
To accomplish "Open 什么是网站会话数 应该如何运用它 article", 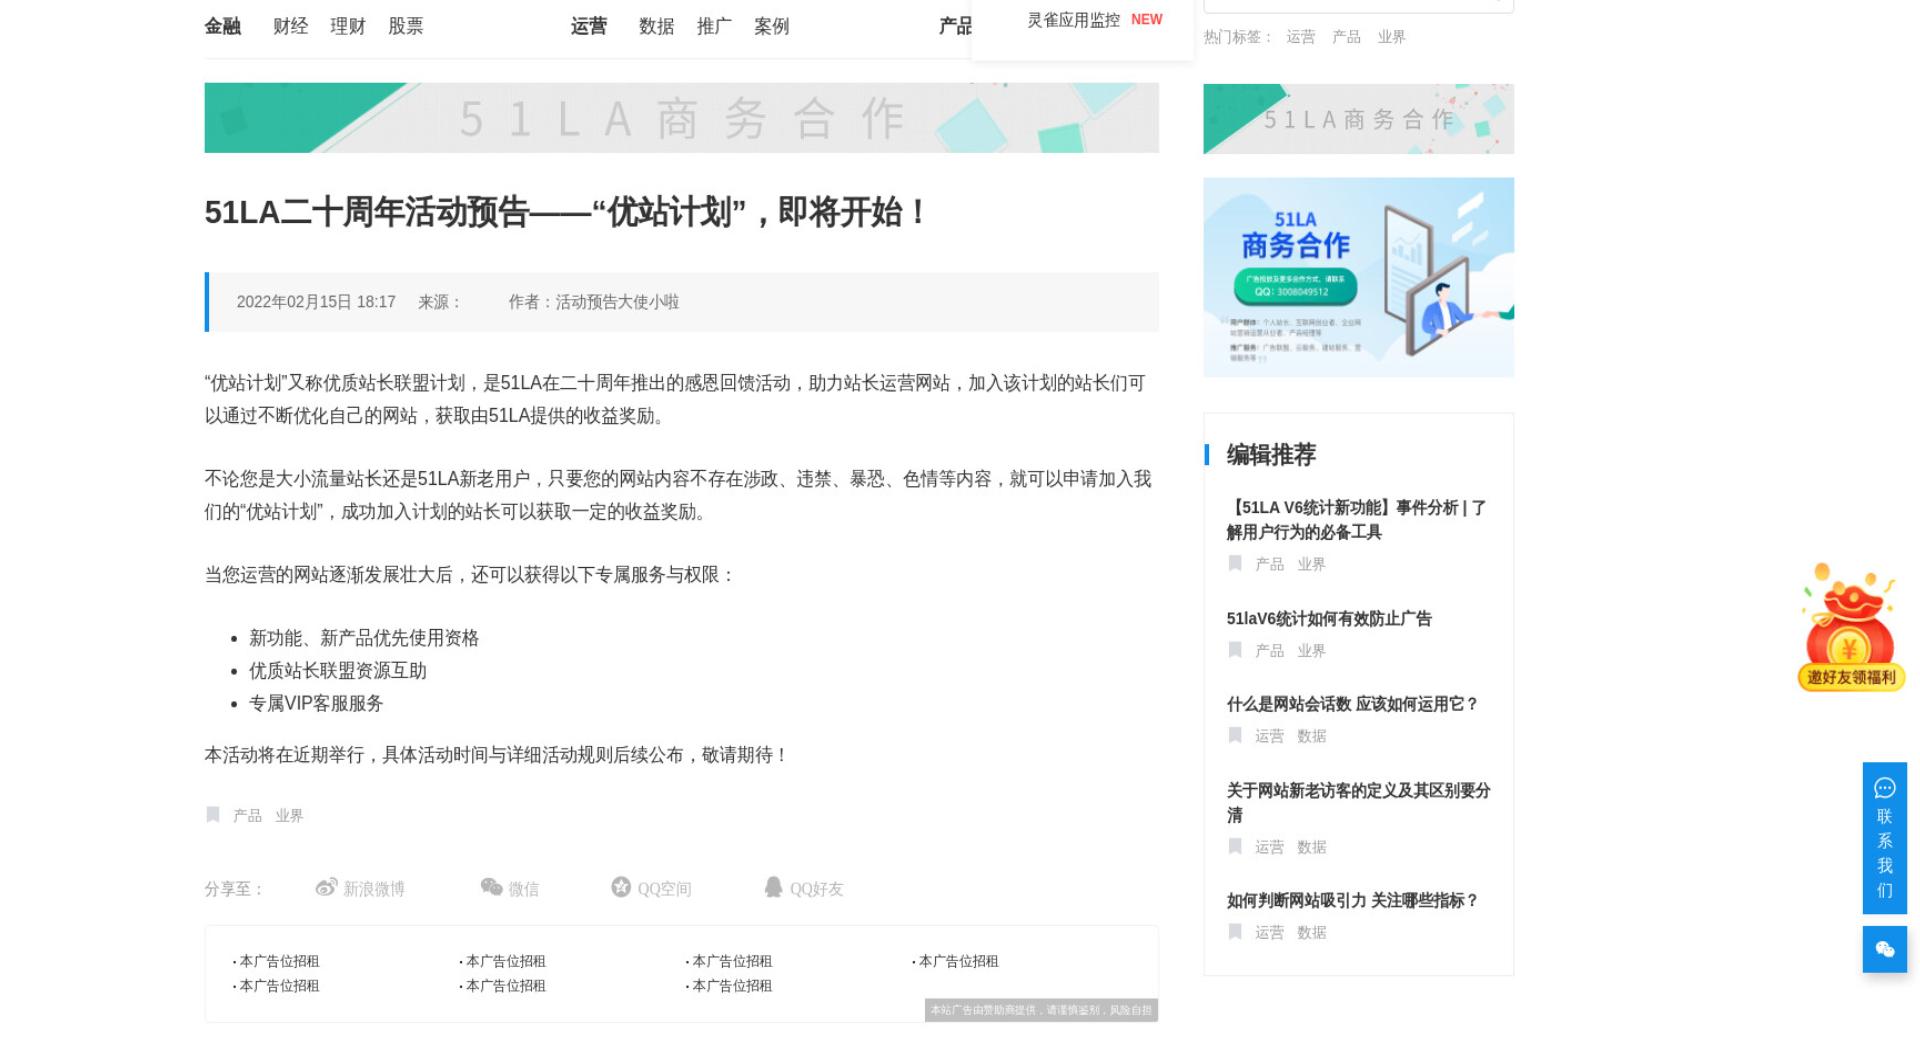I will [x=1352, y=704].
